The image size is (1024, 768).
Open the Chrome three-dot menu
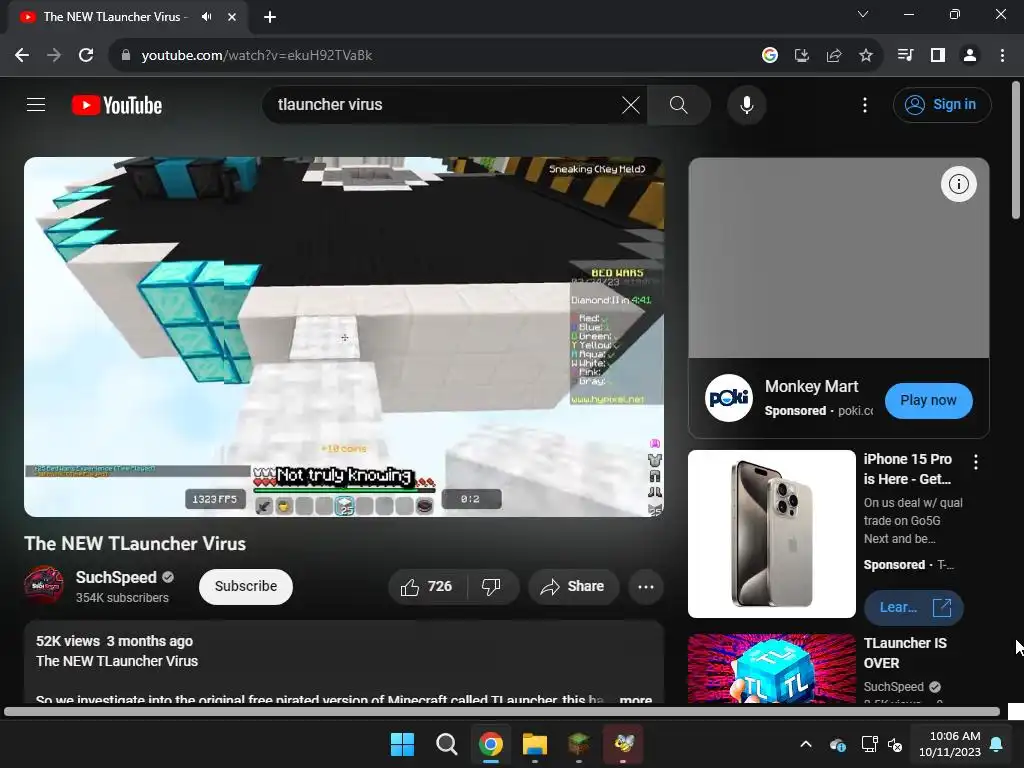tap(1002, 56)
